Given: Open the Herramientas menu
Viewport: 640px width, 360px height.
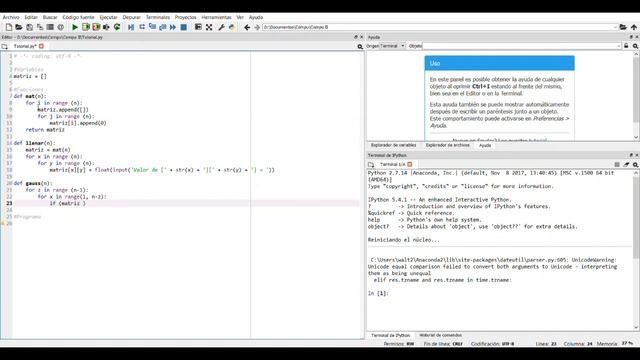Looking at the screenshot, I should [x=217, y=17].
